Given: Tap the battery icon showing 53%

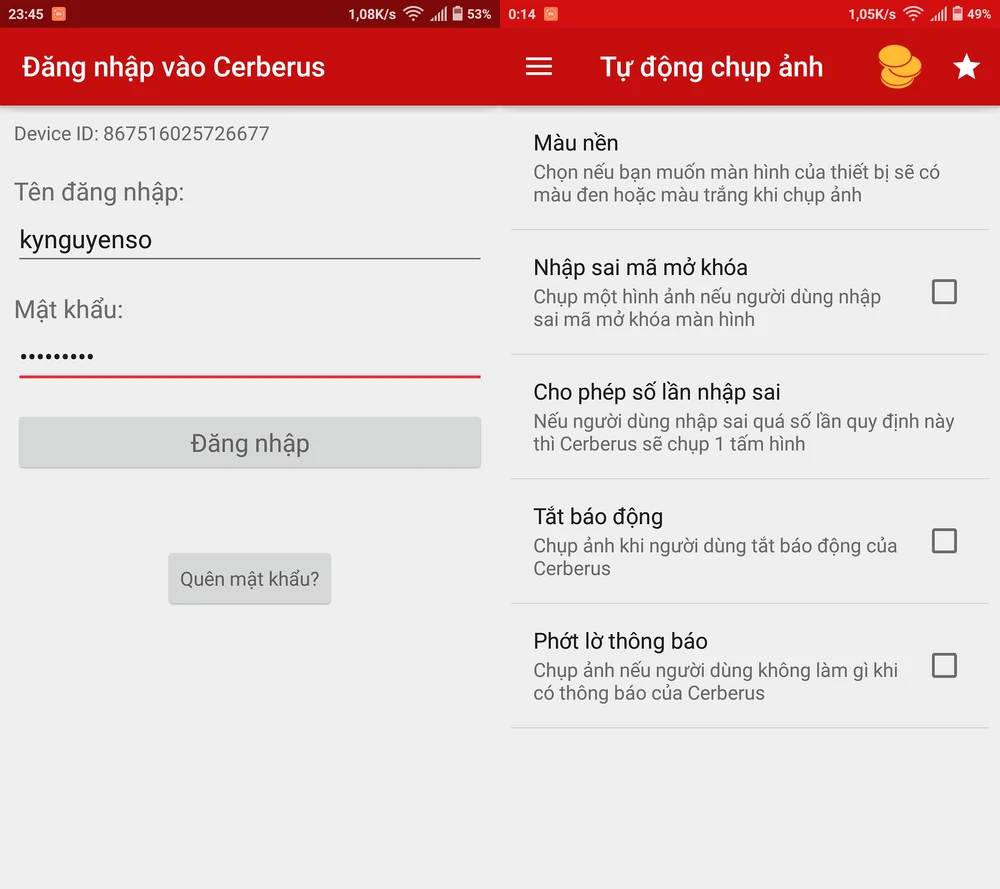Looking at the screenshot, I should pyautogui.click(x=457, y=14).
